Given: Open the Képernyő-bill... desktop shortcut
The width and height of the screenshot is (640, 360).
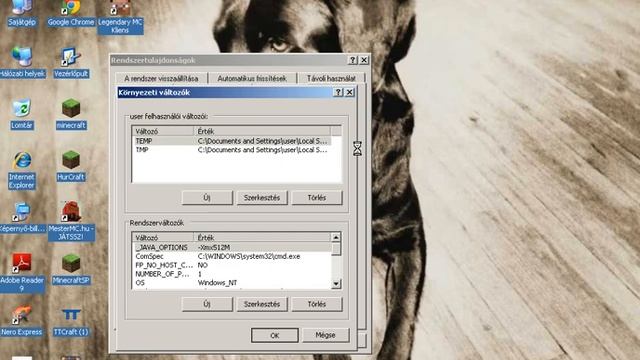Looking at the screenshot, I should (x=22, y=218).
